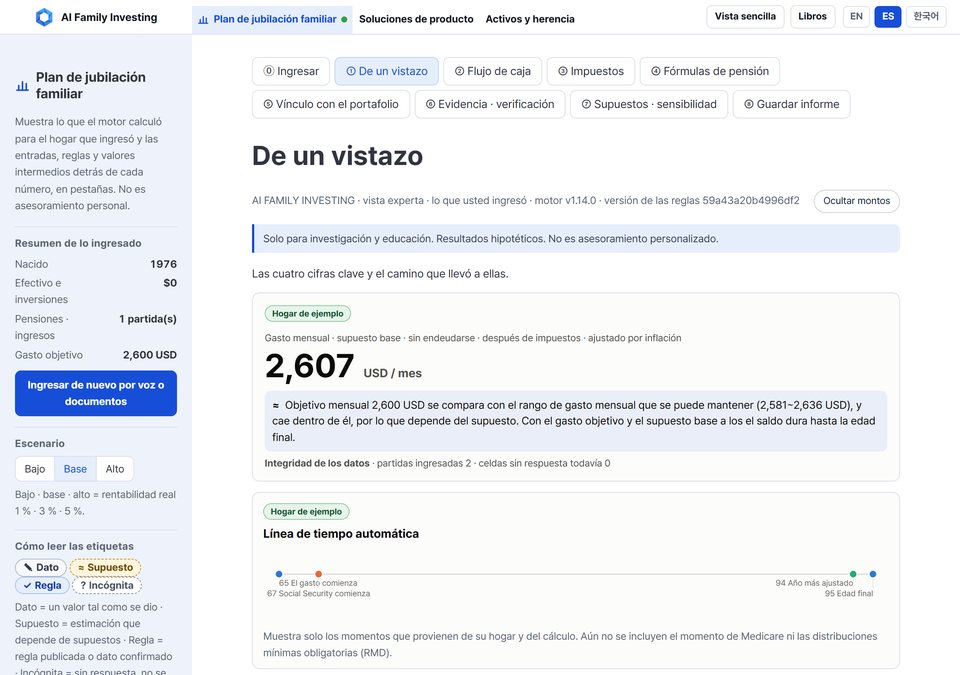Open the Supuestos · sensibilidad tab
Screen dimensions: 960x675
(x=649, y=104)
